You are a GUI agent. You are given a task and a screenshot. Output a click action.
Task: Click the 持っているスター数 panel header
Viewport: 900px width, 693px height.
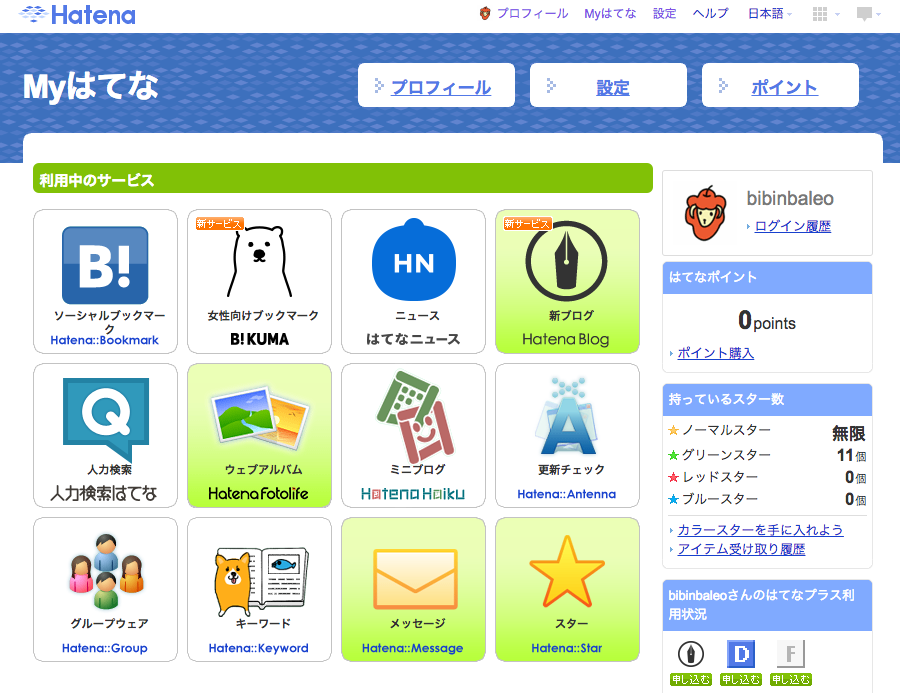(767, 400)
